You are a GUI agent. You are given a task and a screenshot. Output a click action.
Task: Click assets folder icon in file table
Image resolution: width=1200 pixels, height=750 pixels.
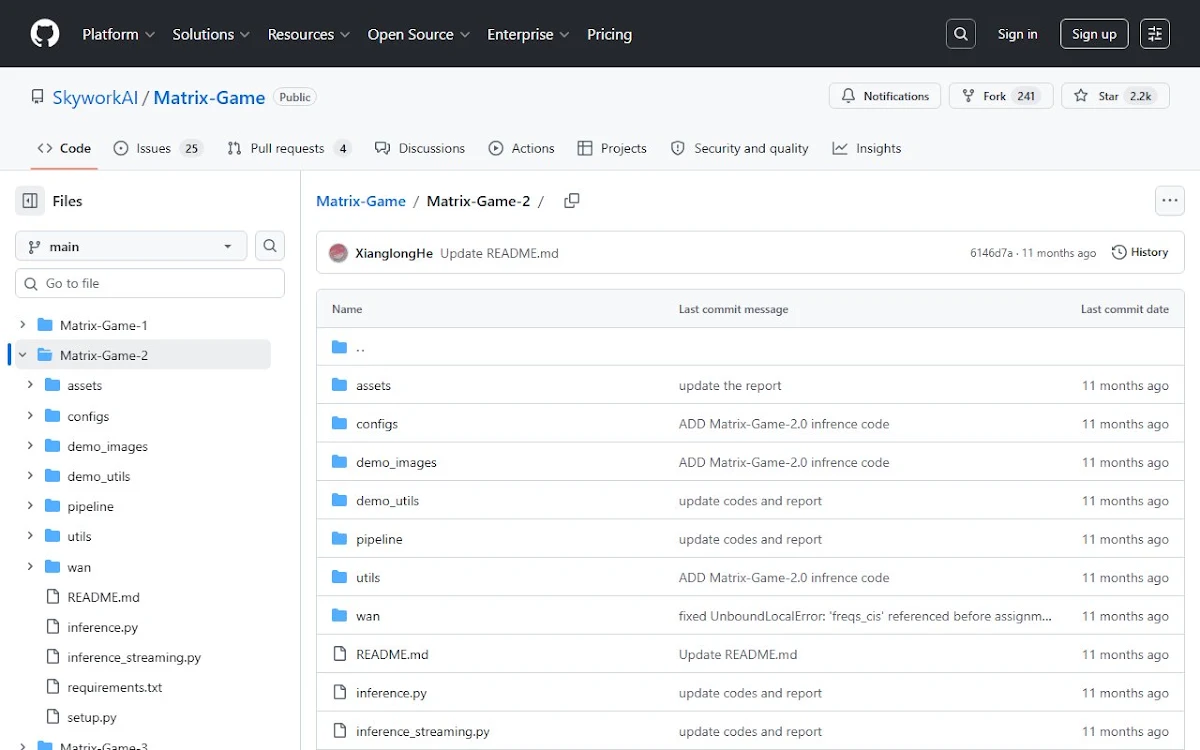click(339, 385)
